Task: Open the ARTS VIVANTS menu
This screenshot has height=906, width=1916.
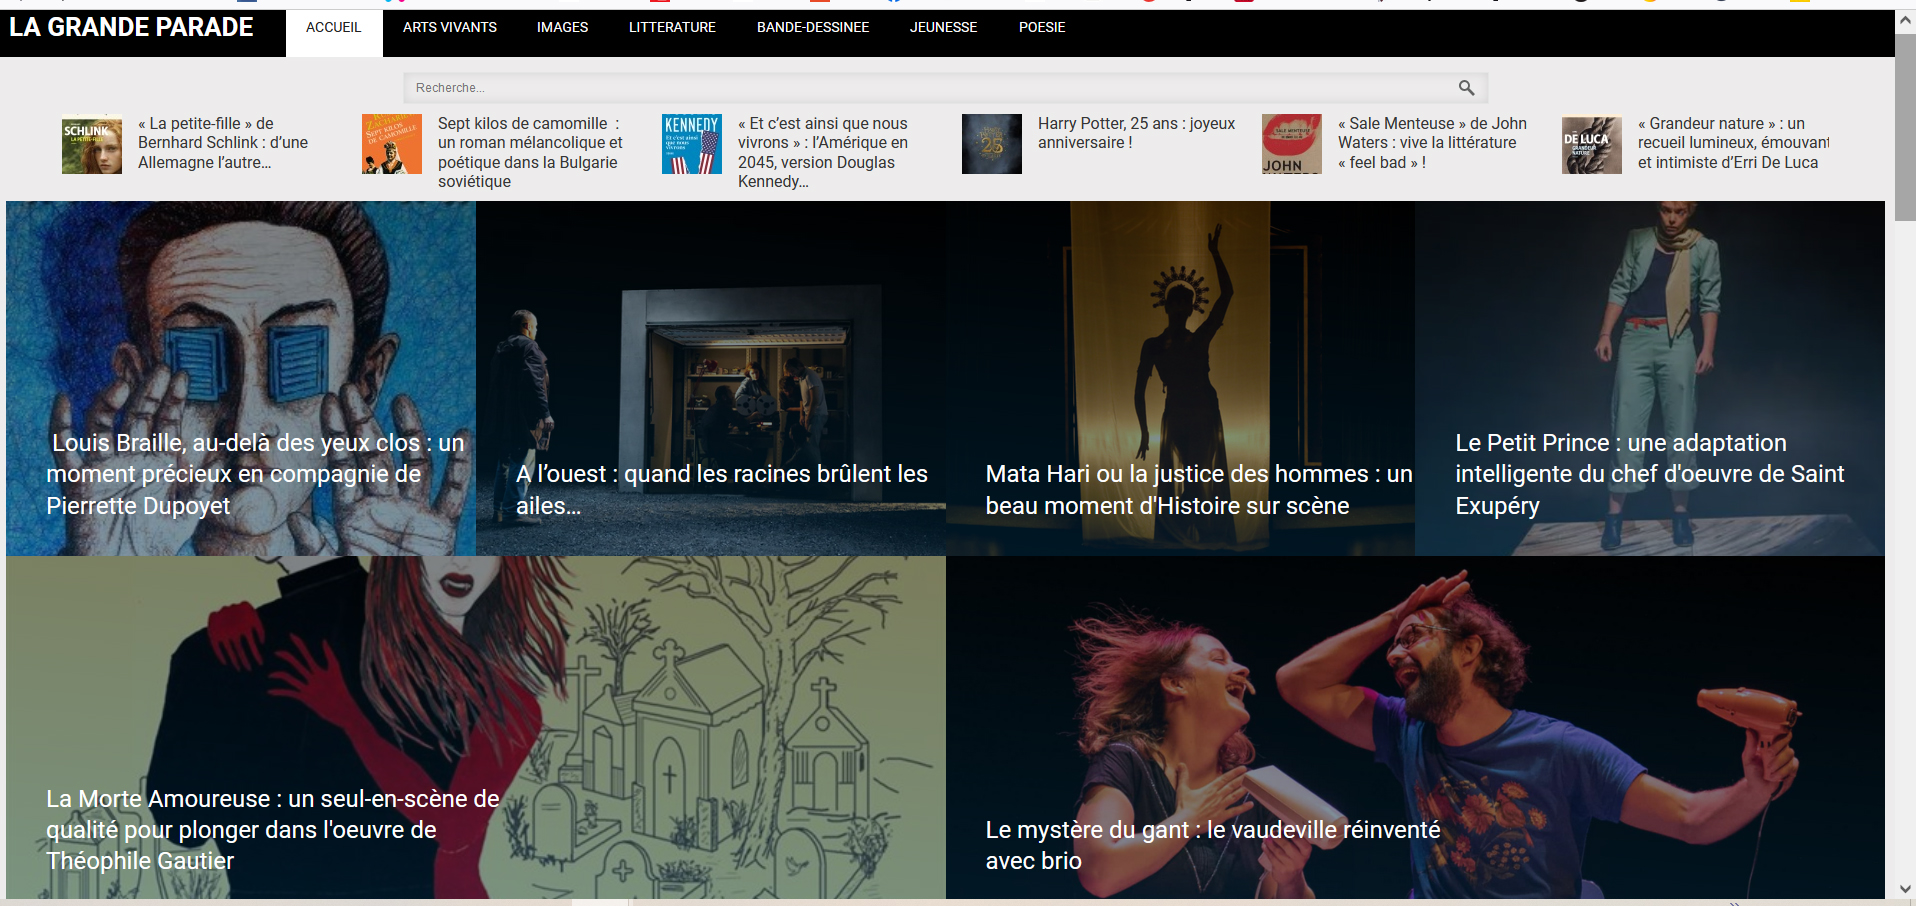Action: point(449,28)
